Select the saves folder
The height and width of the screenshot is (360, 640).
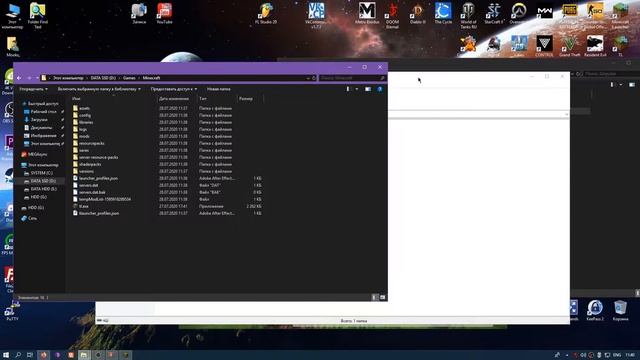coord(84,150)
